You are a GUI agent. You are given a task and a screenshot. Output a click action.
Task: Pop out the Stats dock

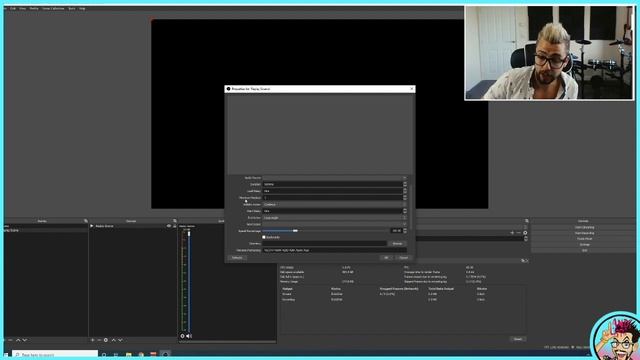[x=524, y=260]
